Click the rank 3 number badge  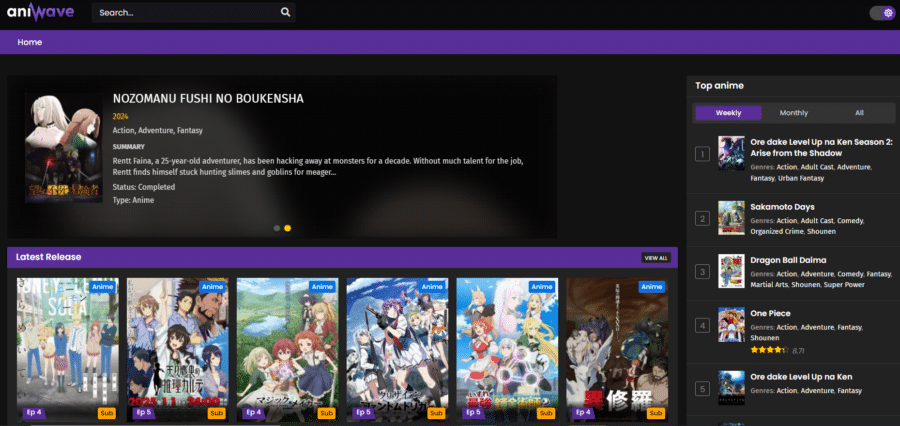click(x=703, y=272)
